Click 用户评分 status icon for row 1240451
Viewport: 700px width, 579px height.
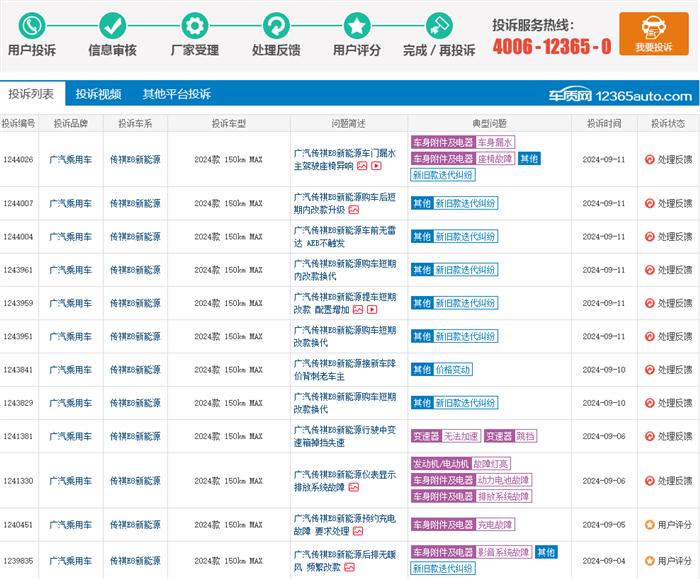(650, 525)
